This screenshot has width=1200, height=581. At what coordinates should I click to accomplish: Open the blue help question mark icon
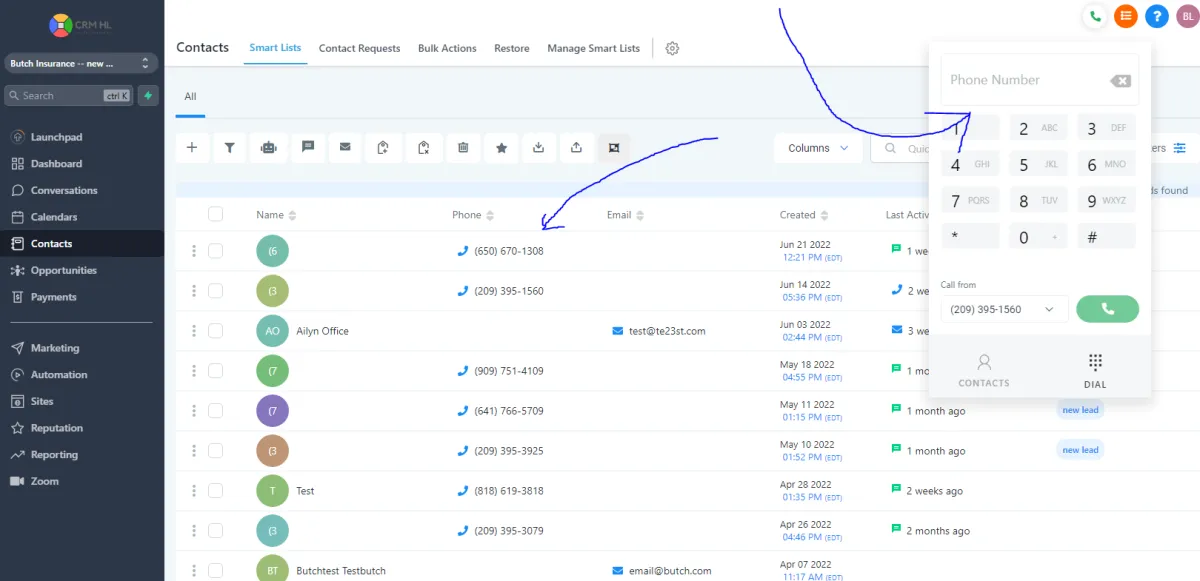[1157, 16]
